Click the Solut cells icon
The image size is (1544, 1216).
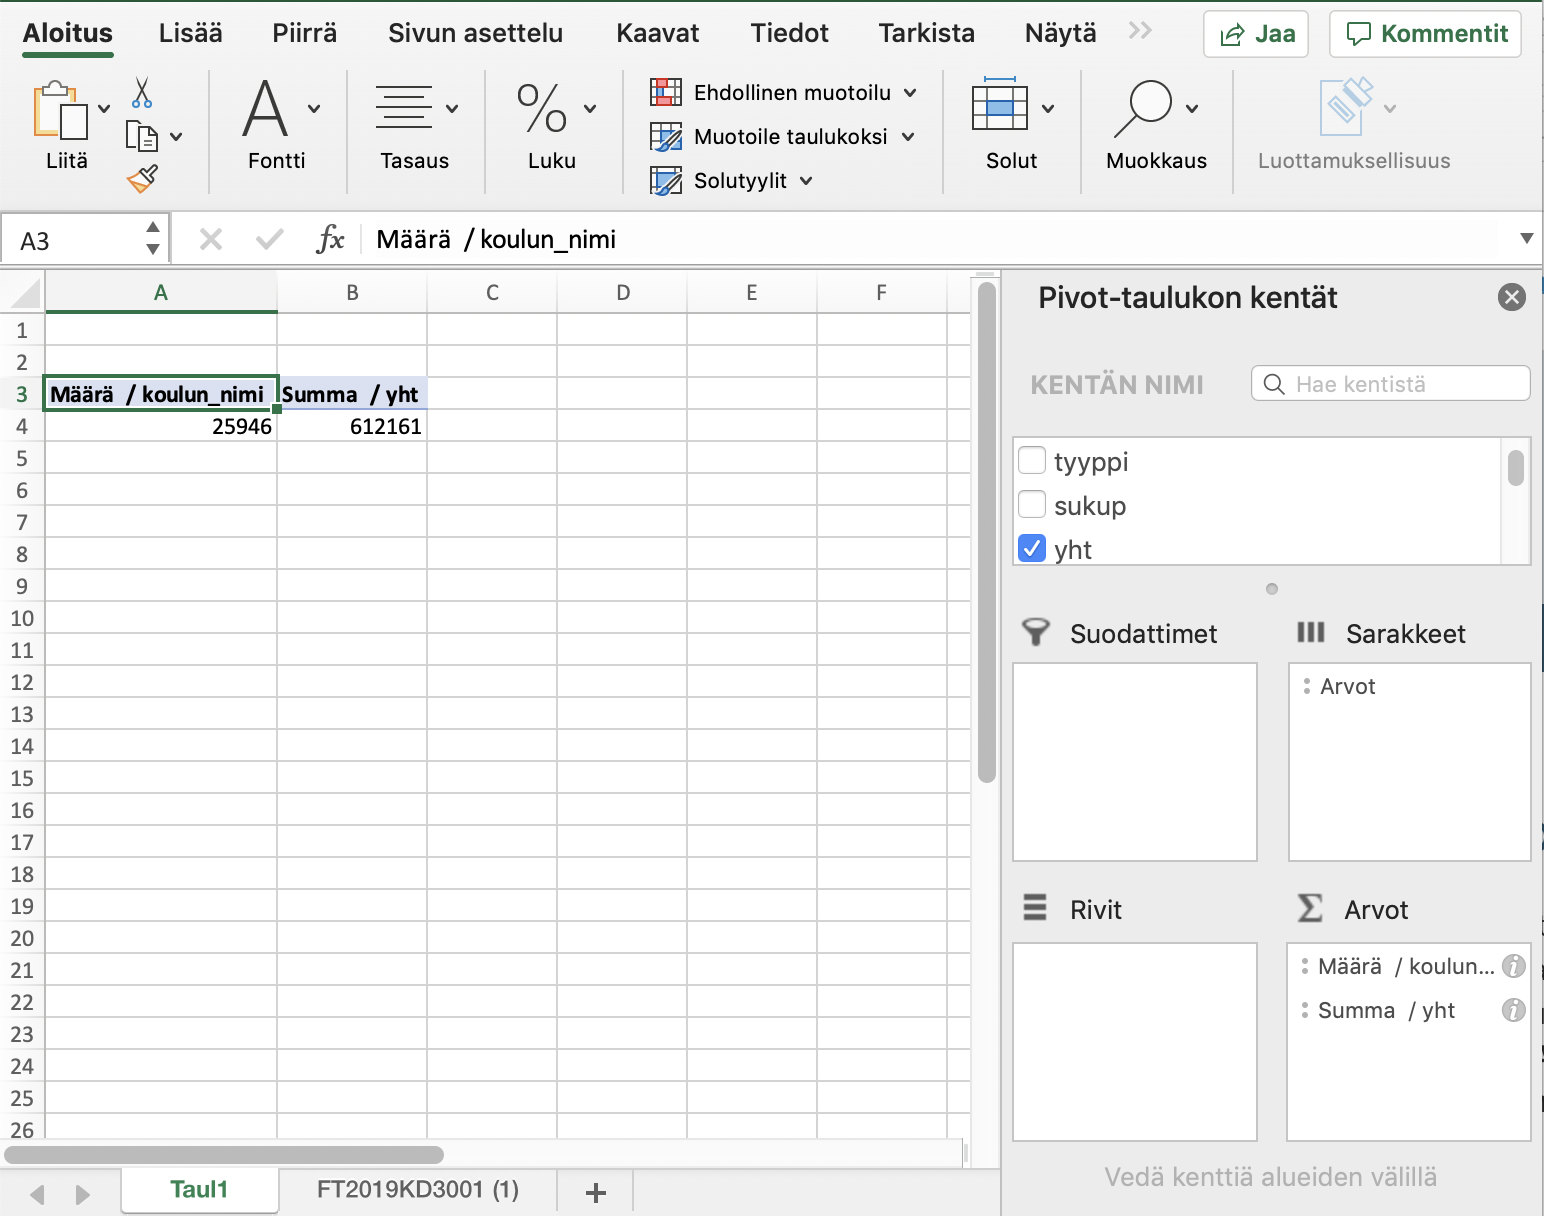pos(999,107)
